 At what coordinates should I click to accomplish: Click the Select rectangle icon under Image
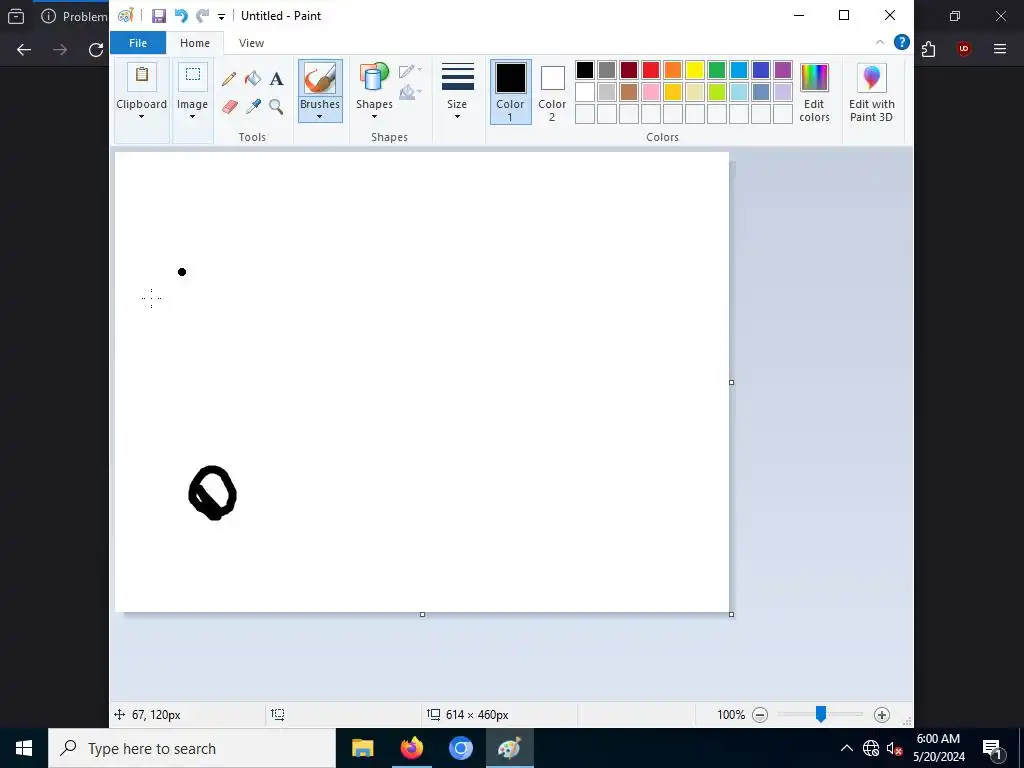click(x=193, y=75)
